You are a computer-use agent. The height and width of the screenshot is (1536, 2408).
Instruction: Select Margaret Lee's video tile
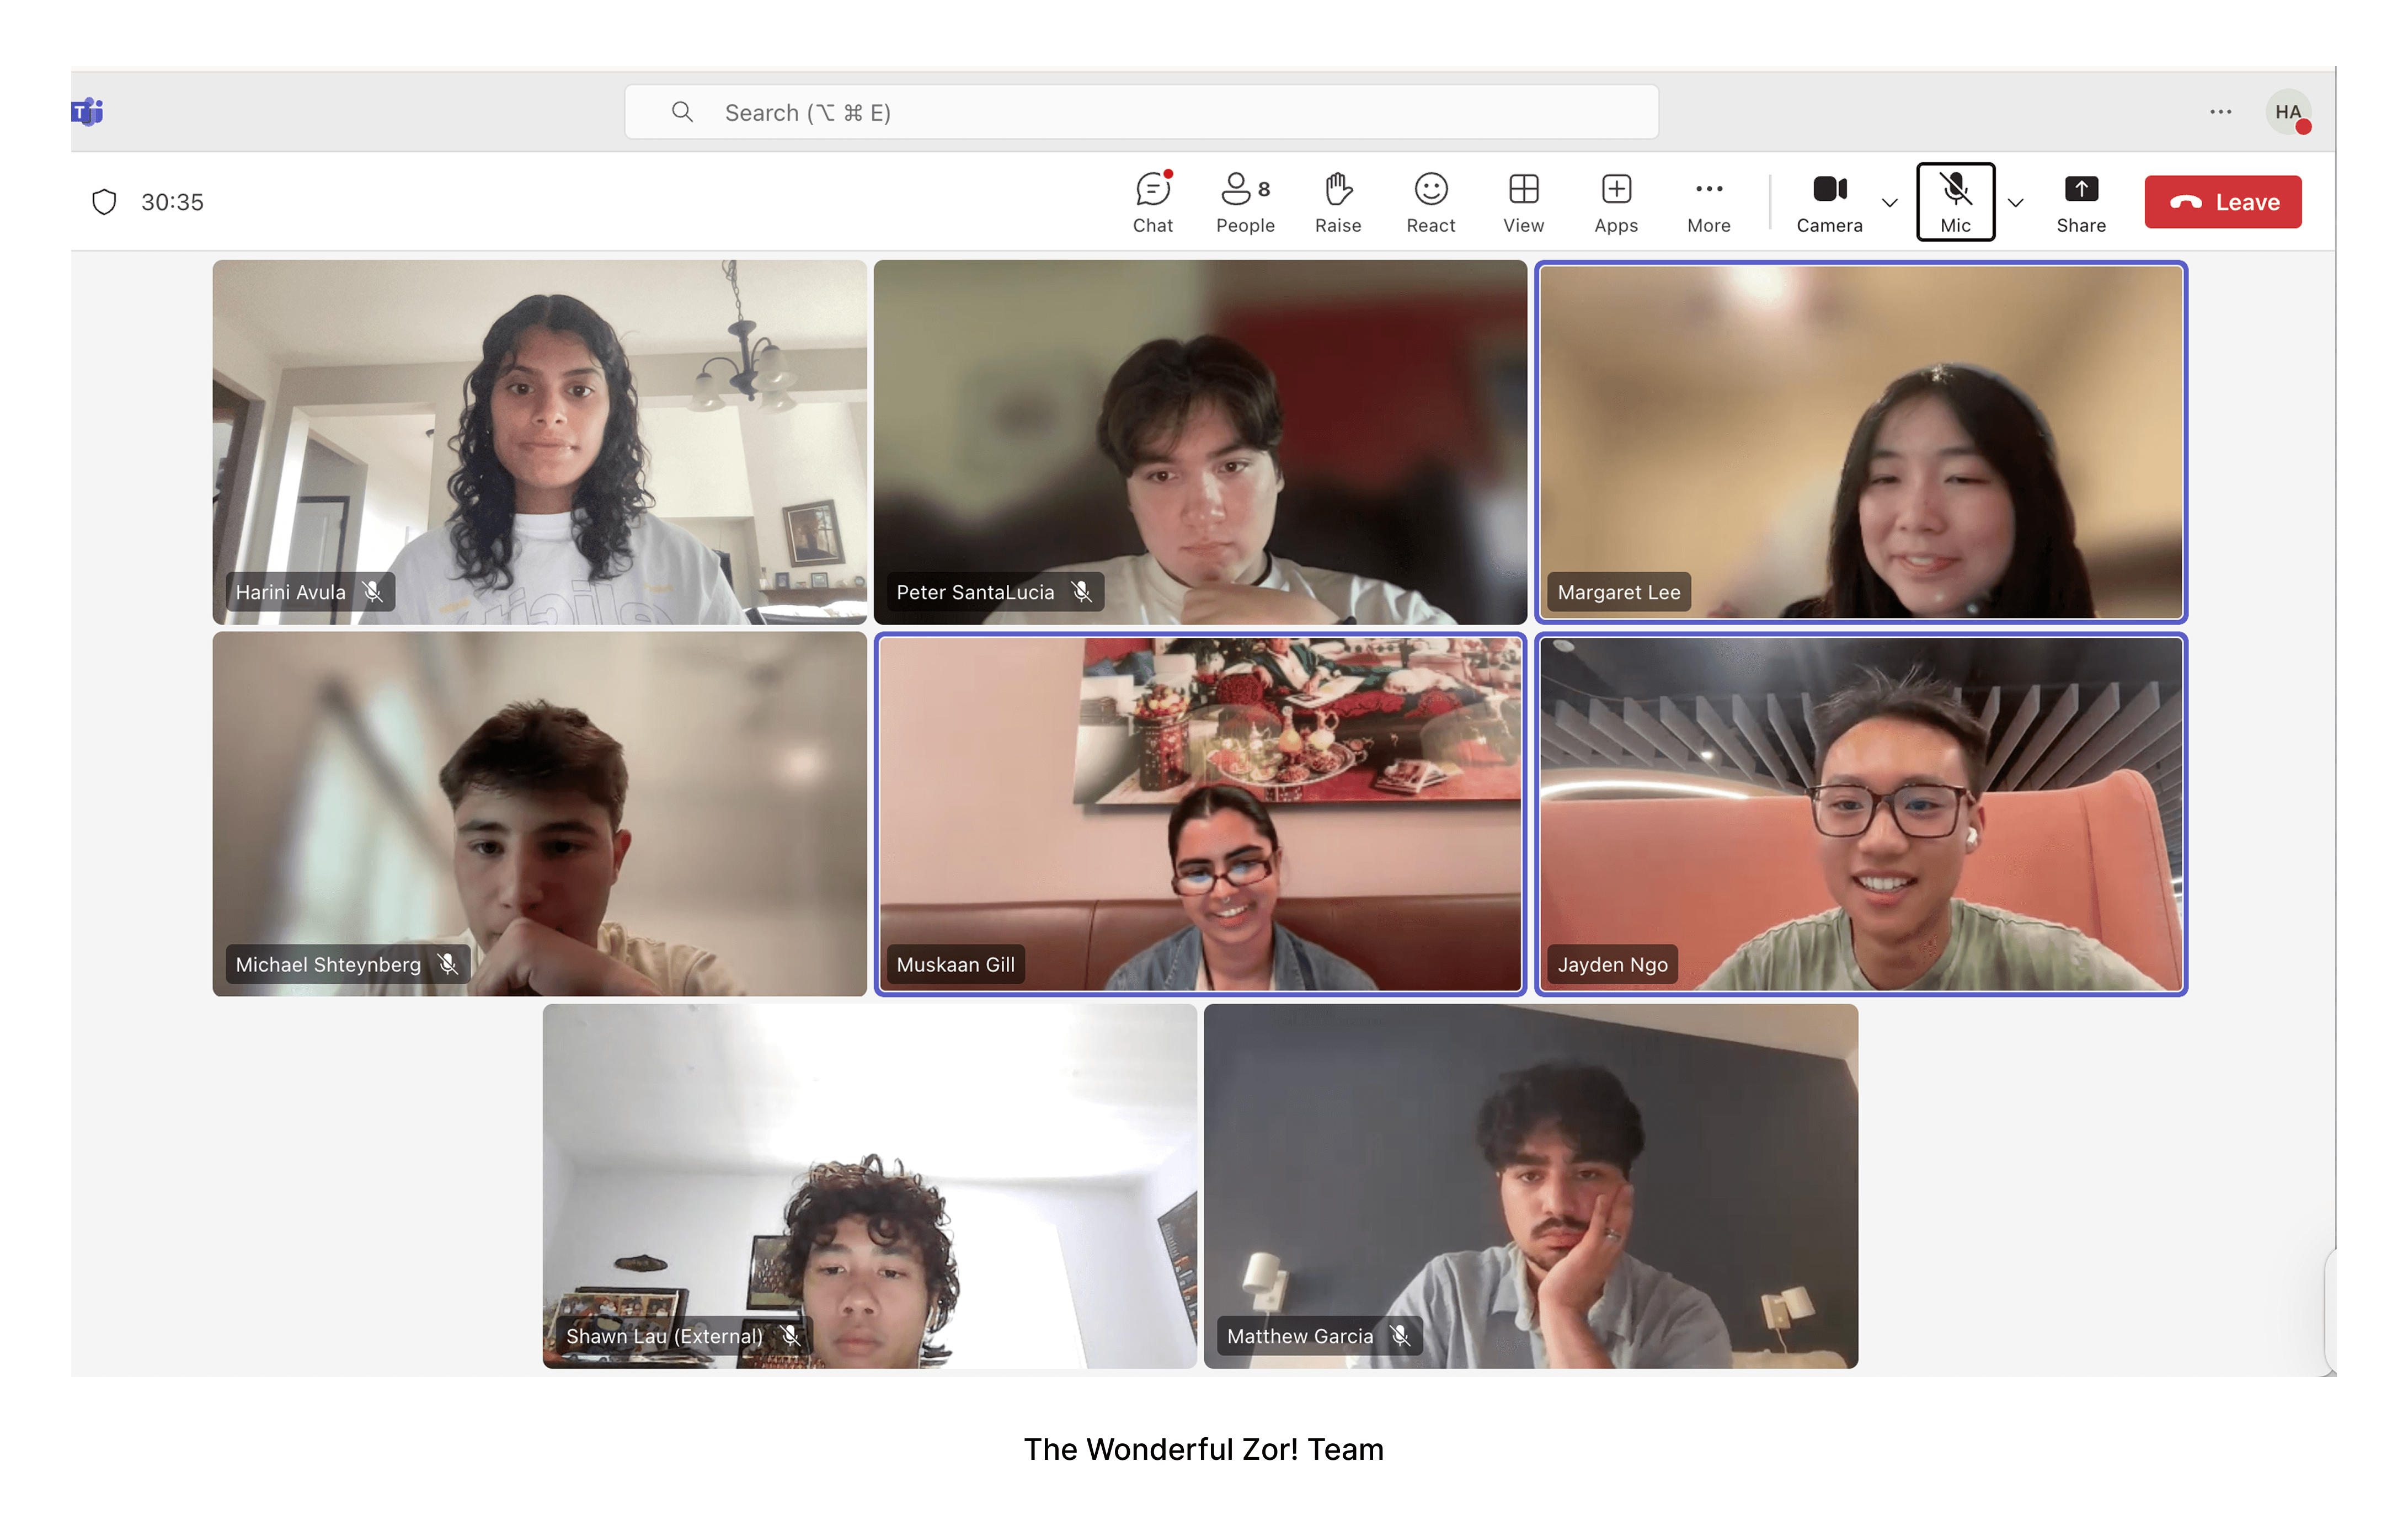[1860, 441]
